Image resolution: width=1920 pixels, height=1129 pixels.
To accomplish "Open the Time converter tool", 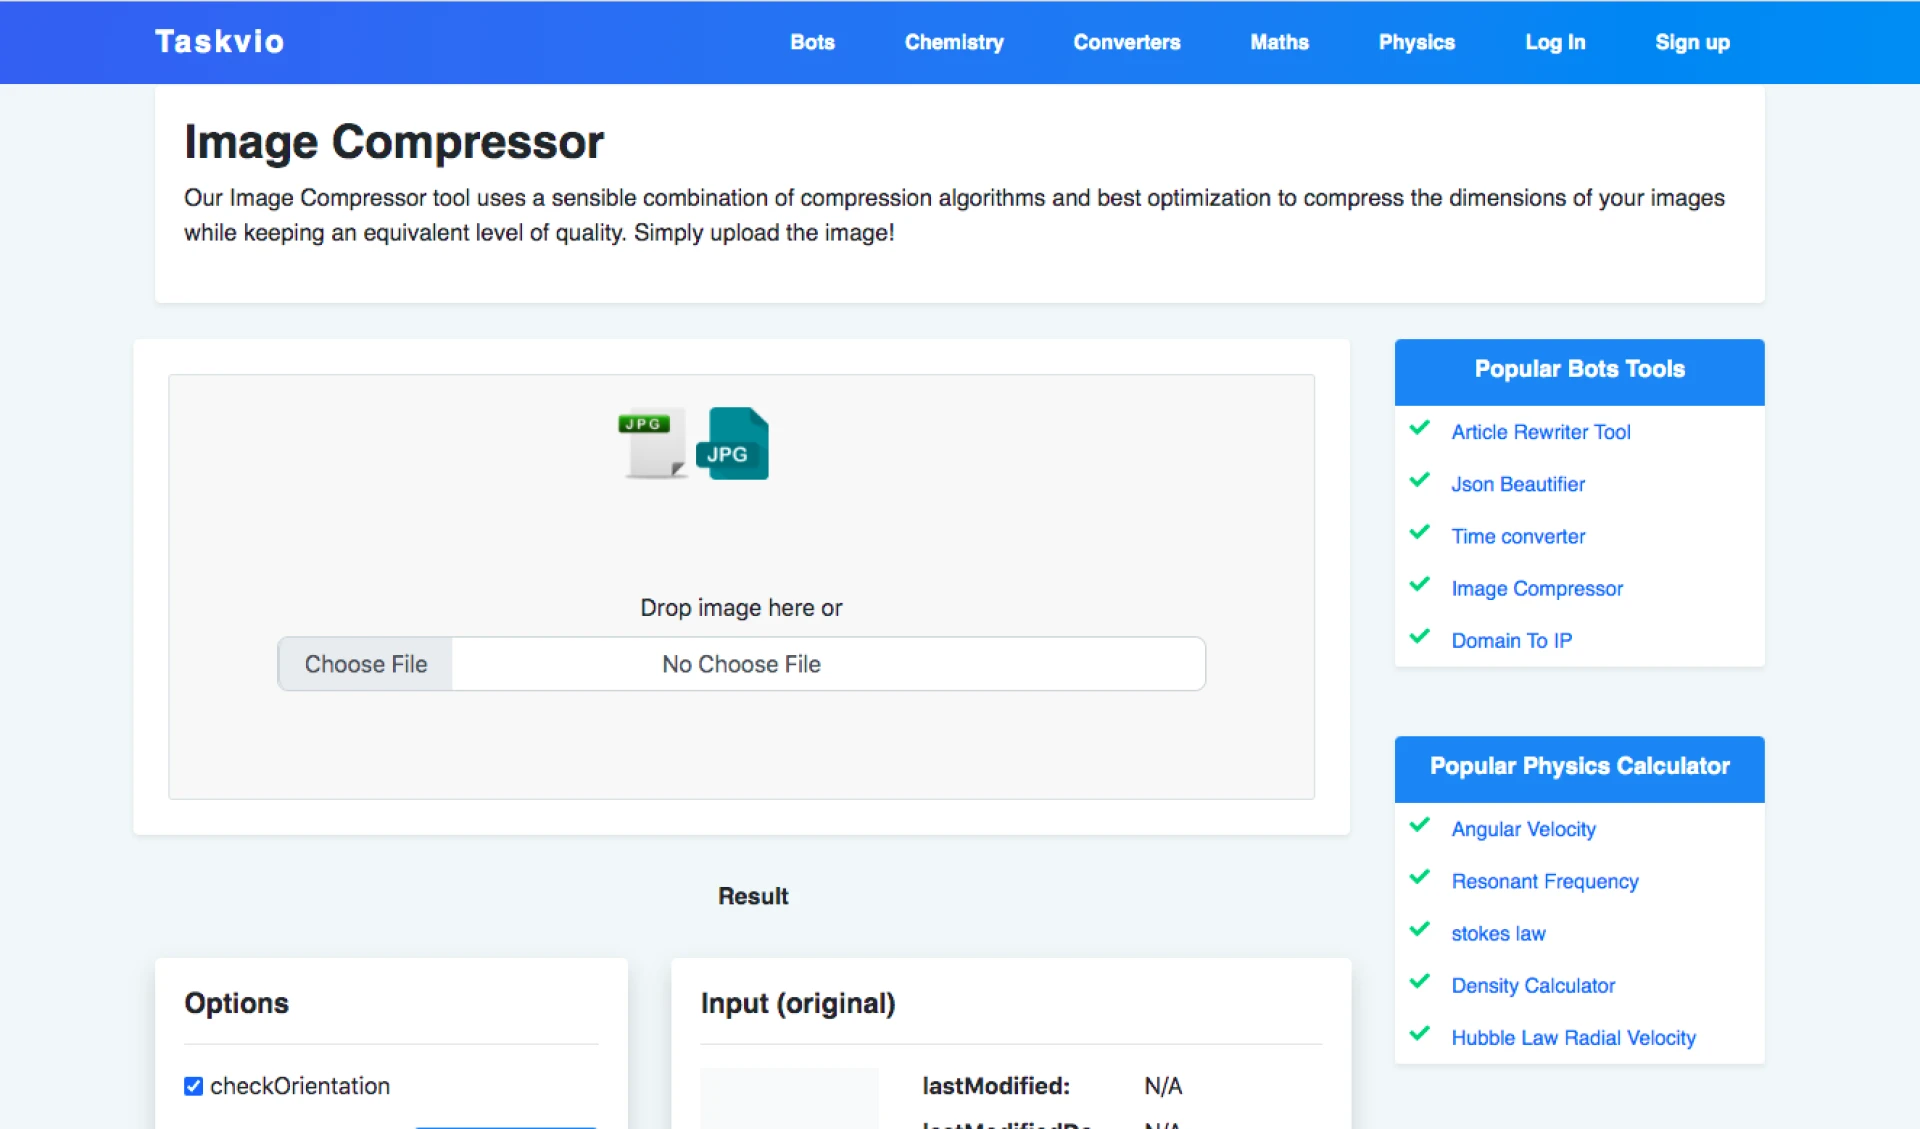I will click(x=1518, y=536).
